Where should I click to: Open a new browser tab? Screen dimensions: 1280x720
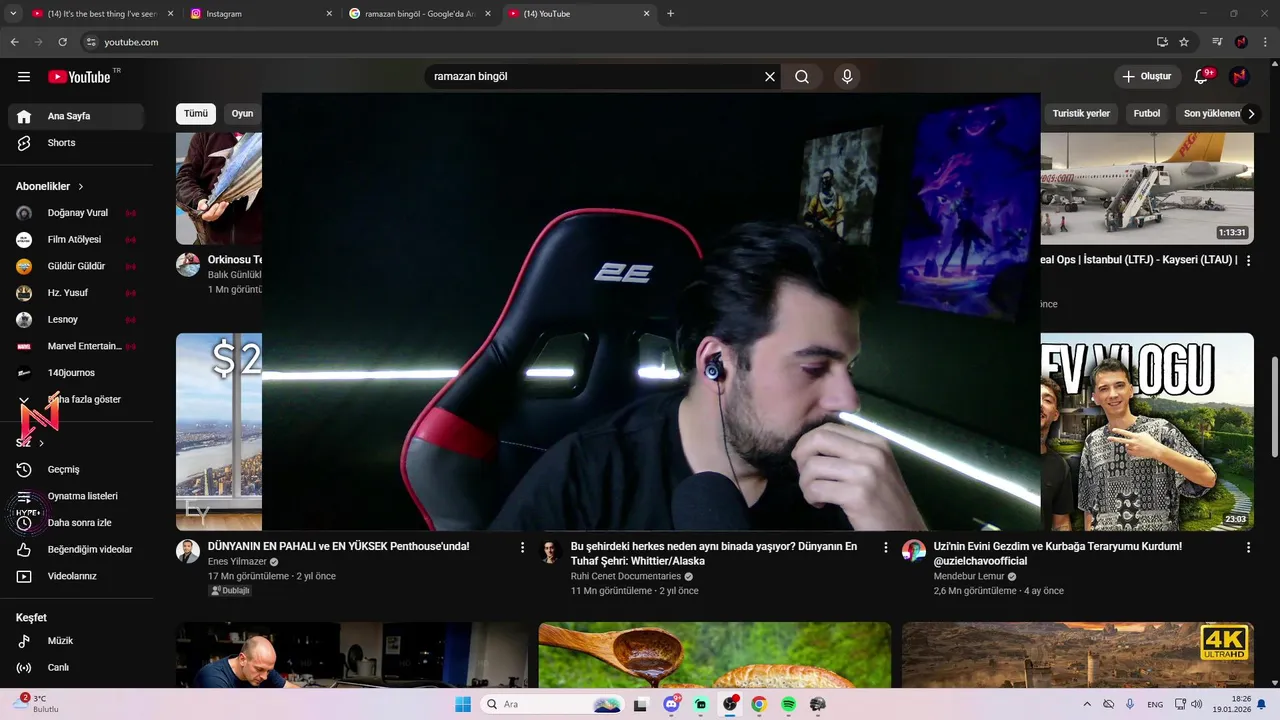(671, 14)
